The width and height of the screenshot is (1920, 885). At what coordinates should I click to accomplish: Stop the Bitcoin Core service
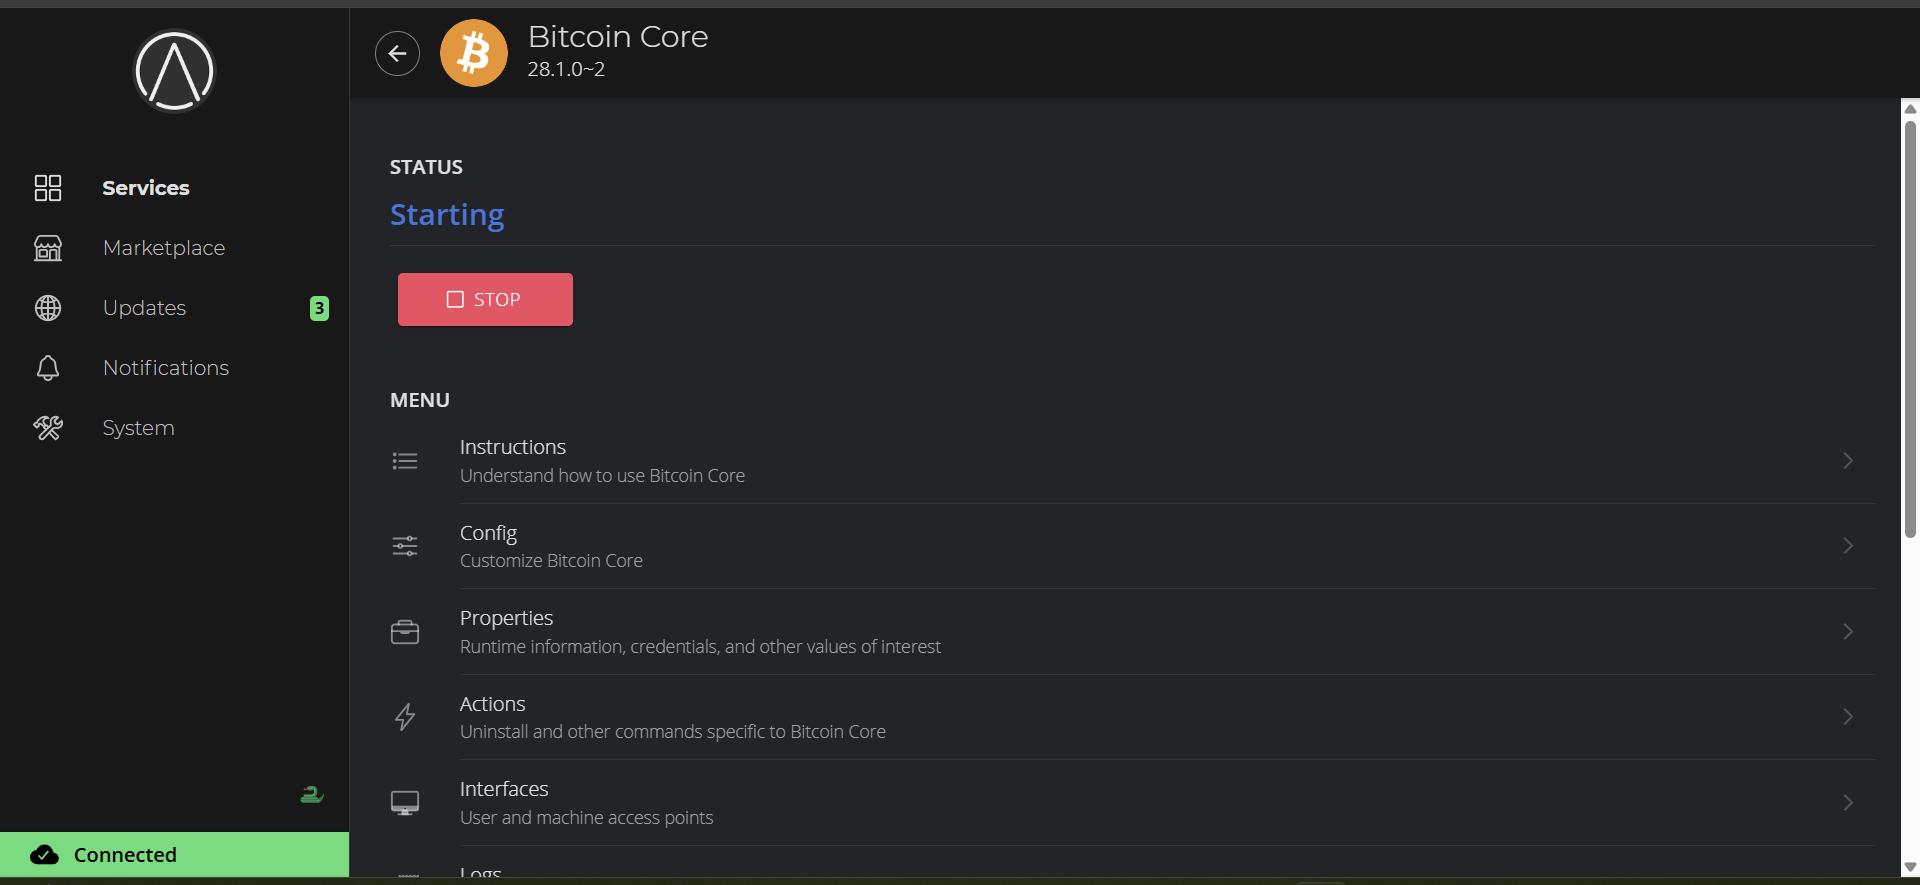[485, 299]
